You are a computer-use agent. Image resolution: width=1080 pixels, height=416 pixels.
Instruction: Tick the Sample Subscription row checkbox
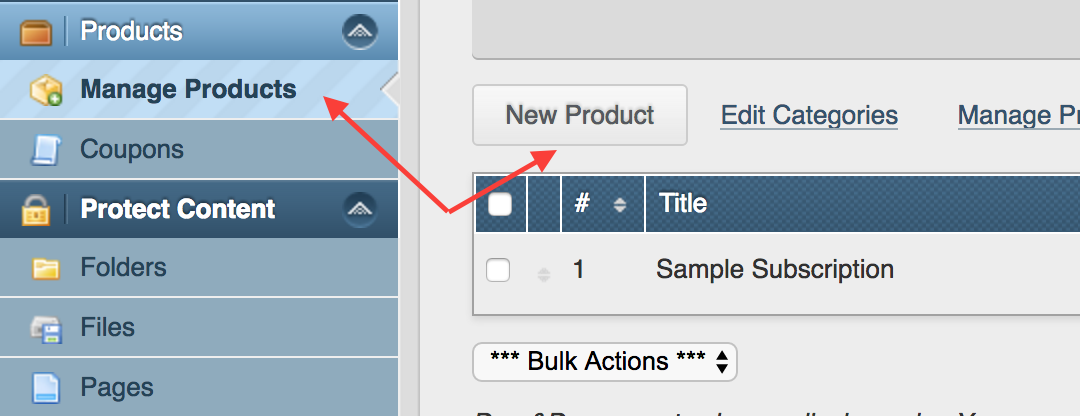pyautogui.click(x=498, y=270)
